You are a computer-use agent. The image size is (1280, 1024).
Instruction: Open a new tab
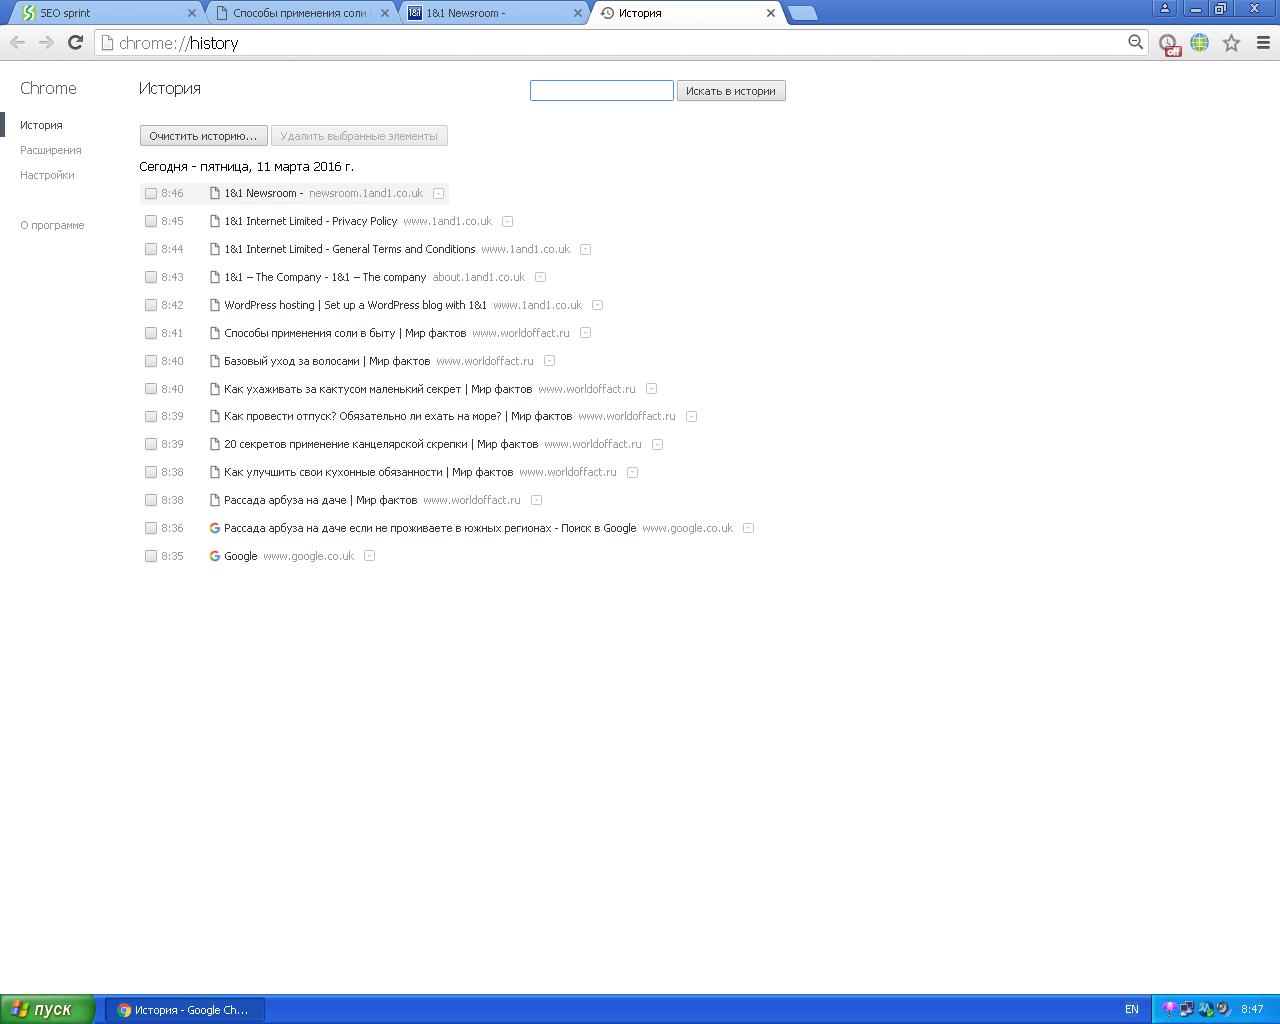click(x=802, y=13)
